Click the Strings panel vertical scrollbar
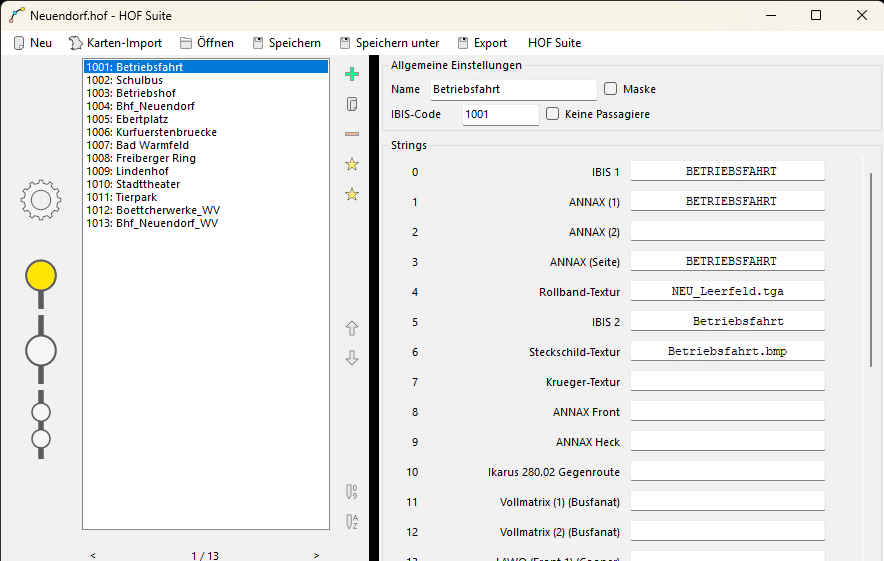 point(870,270)
